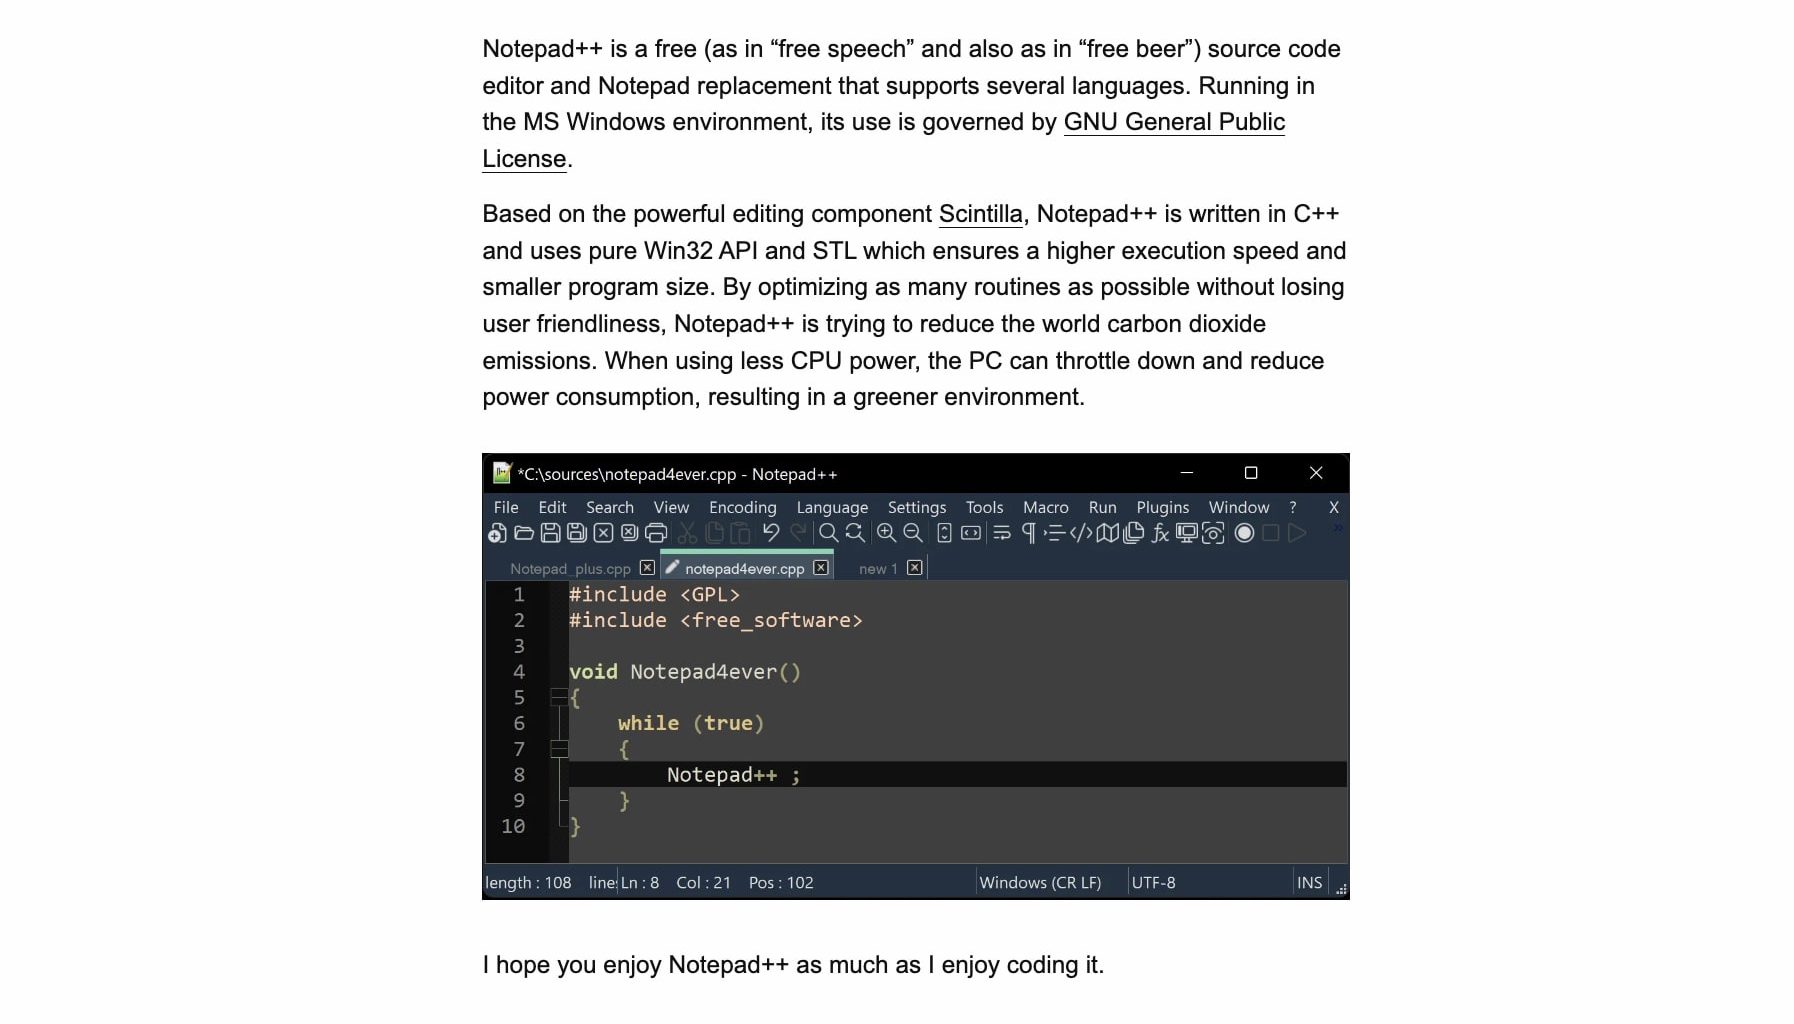Image resolution: width=1794 pixels, height=1024 pixels.
Task: Open the Encoding menu
Action: (742, 507)
